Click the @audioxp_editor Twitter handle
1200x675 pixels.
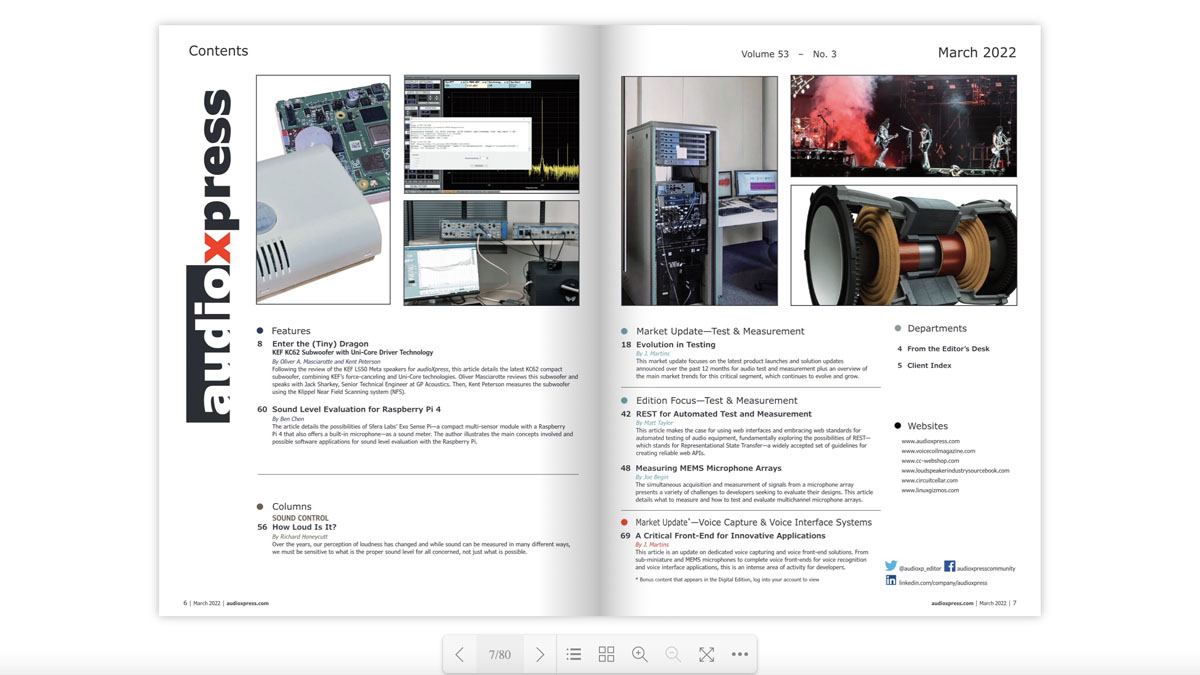click(920, 568)
